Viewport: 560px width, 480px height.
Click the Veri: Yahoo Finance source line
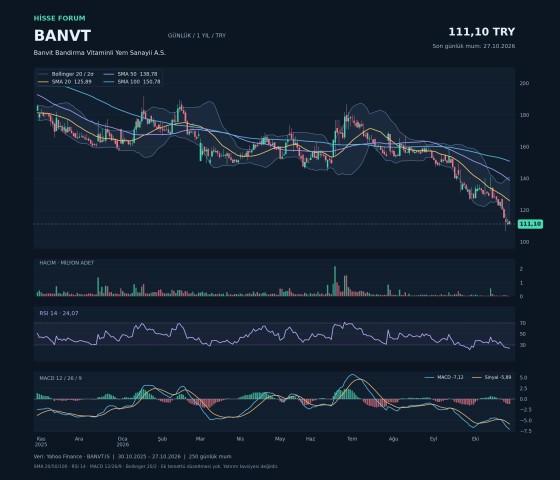coord(132,456)
